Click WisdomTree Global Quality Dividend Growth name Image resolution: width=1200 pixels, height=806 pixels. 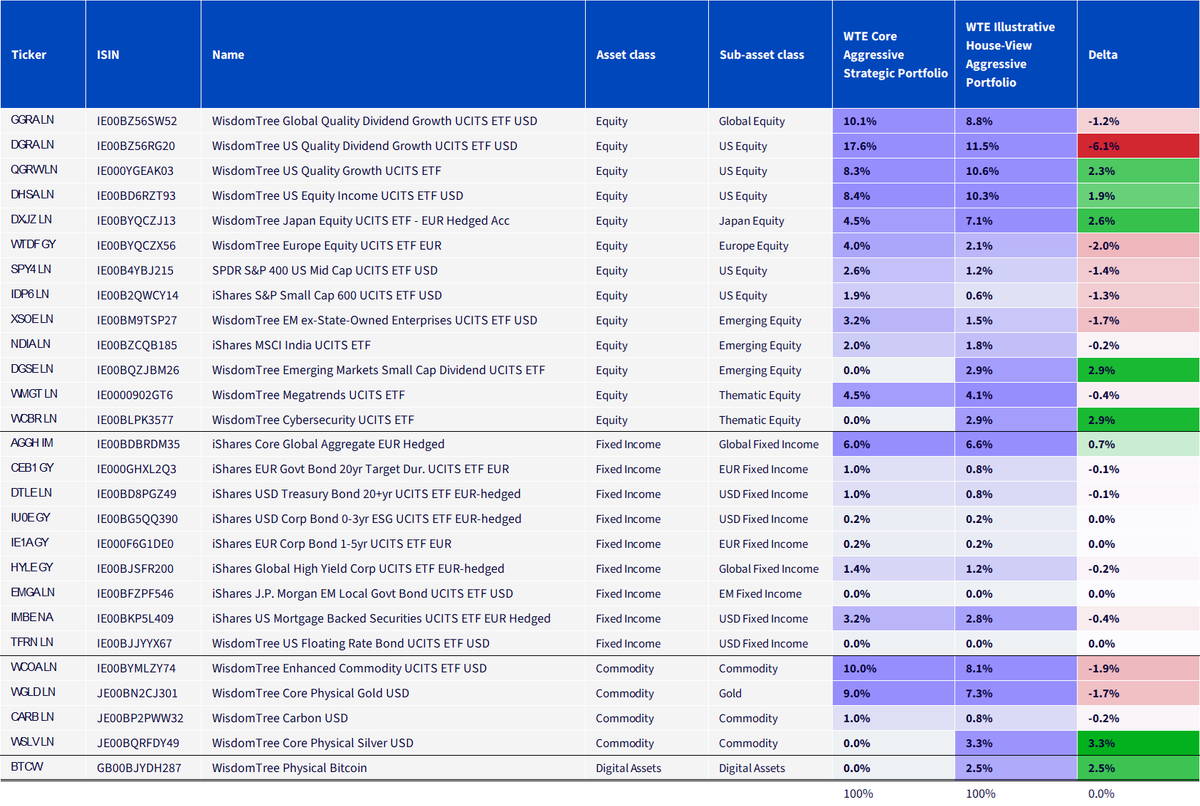(375, 121)
